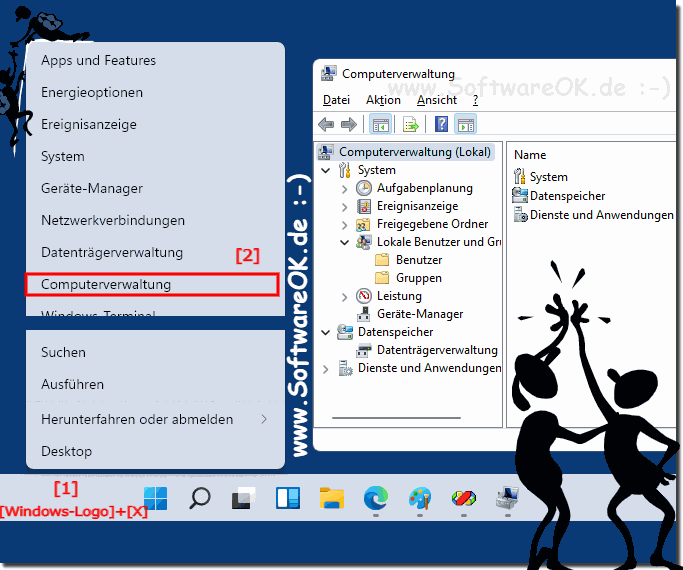Open taskbar Search magnifier
This screenshot has width=683, height=570.
200,498
